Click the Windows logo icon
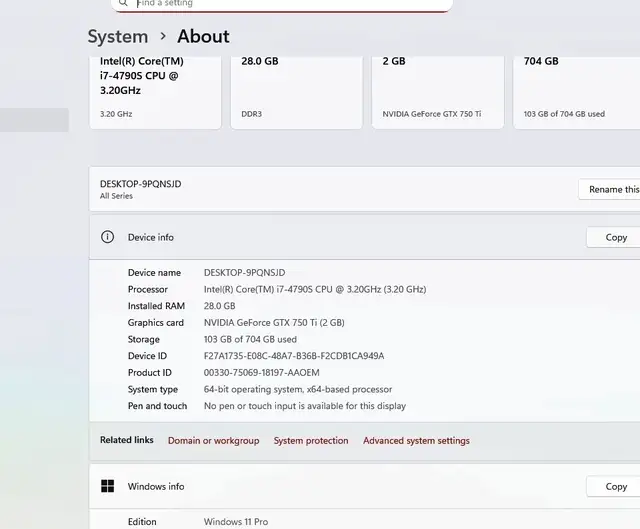The height and width of the screenshot is (529, 640). [107, 486]
